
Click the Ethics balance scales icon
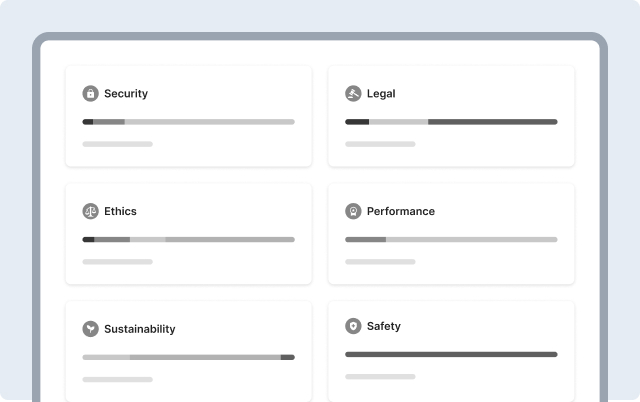(90, 211)
